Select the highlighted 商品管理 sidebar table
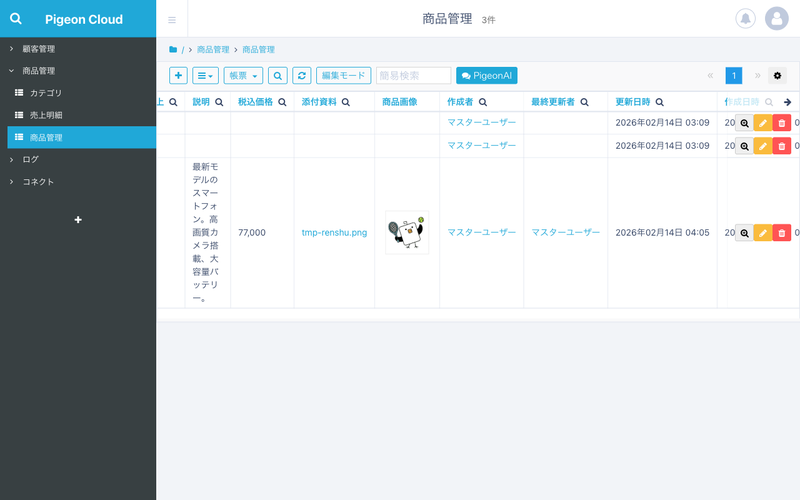 tap(82, 137)
